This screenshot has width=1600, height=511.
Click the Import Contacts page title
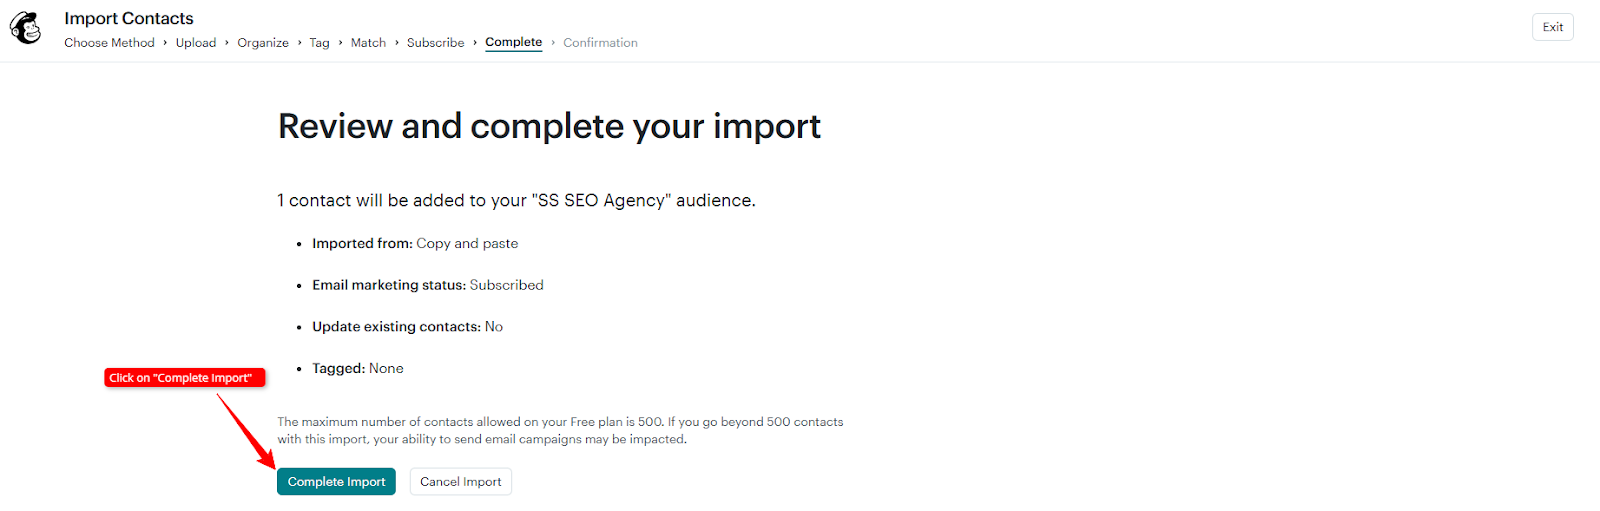(x=129, y=18)
